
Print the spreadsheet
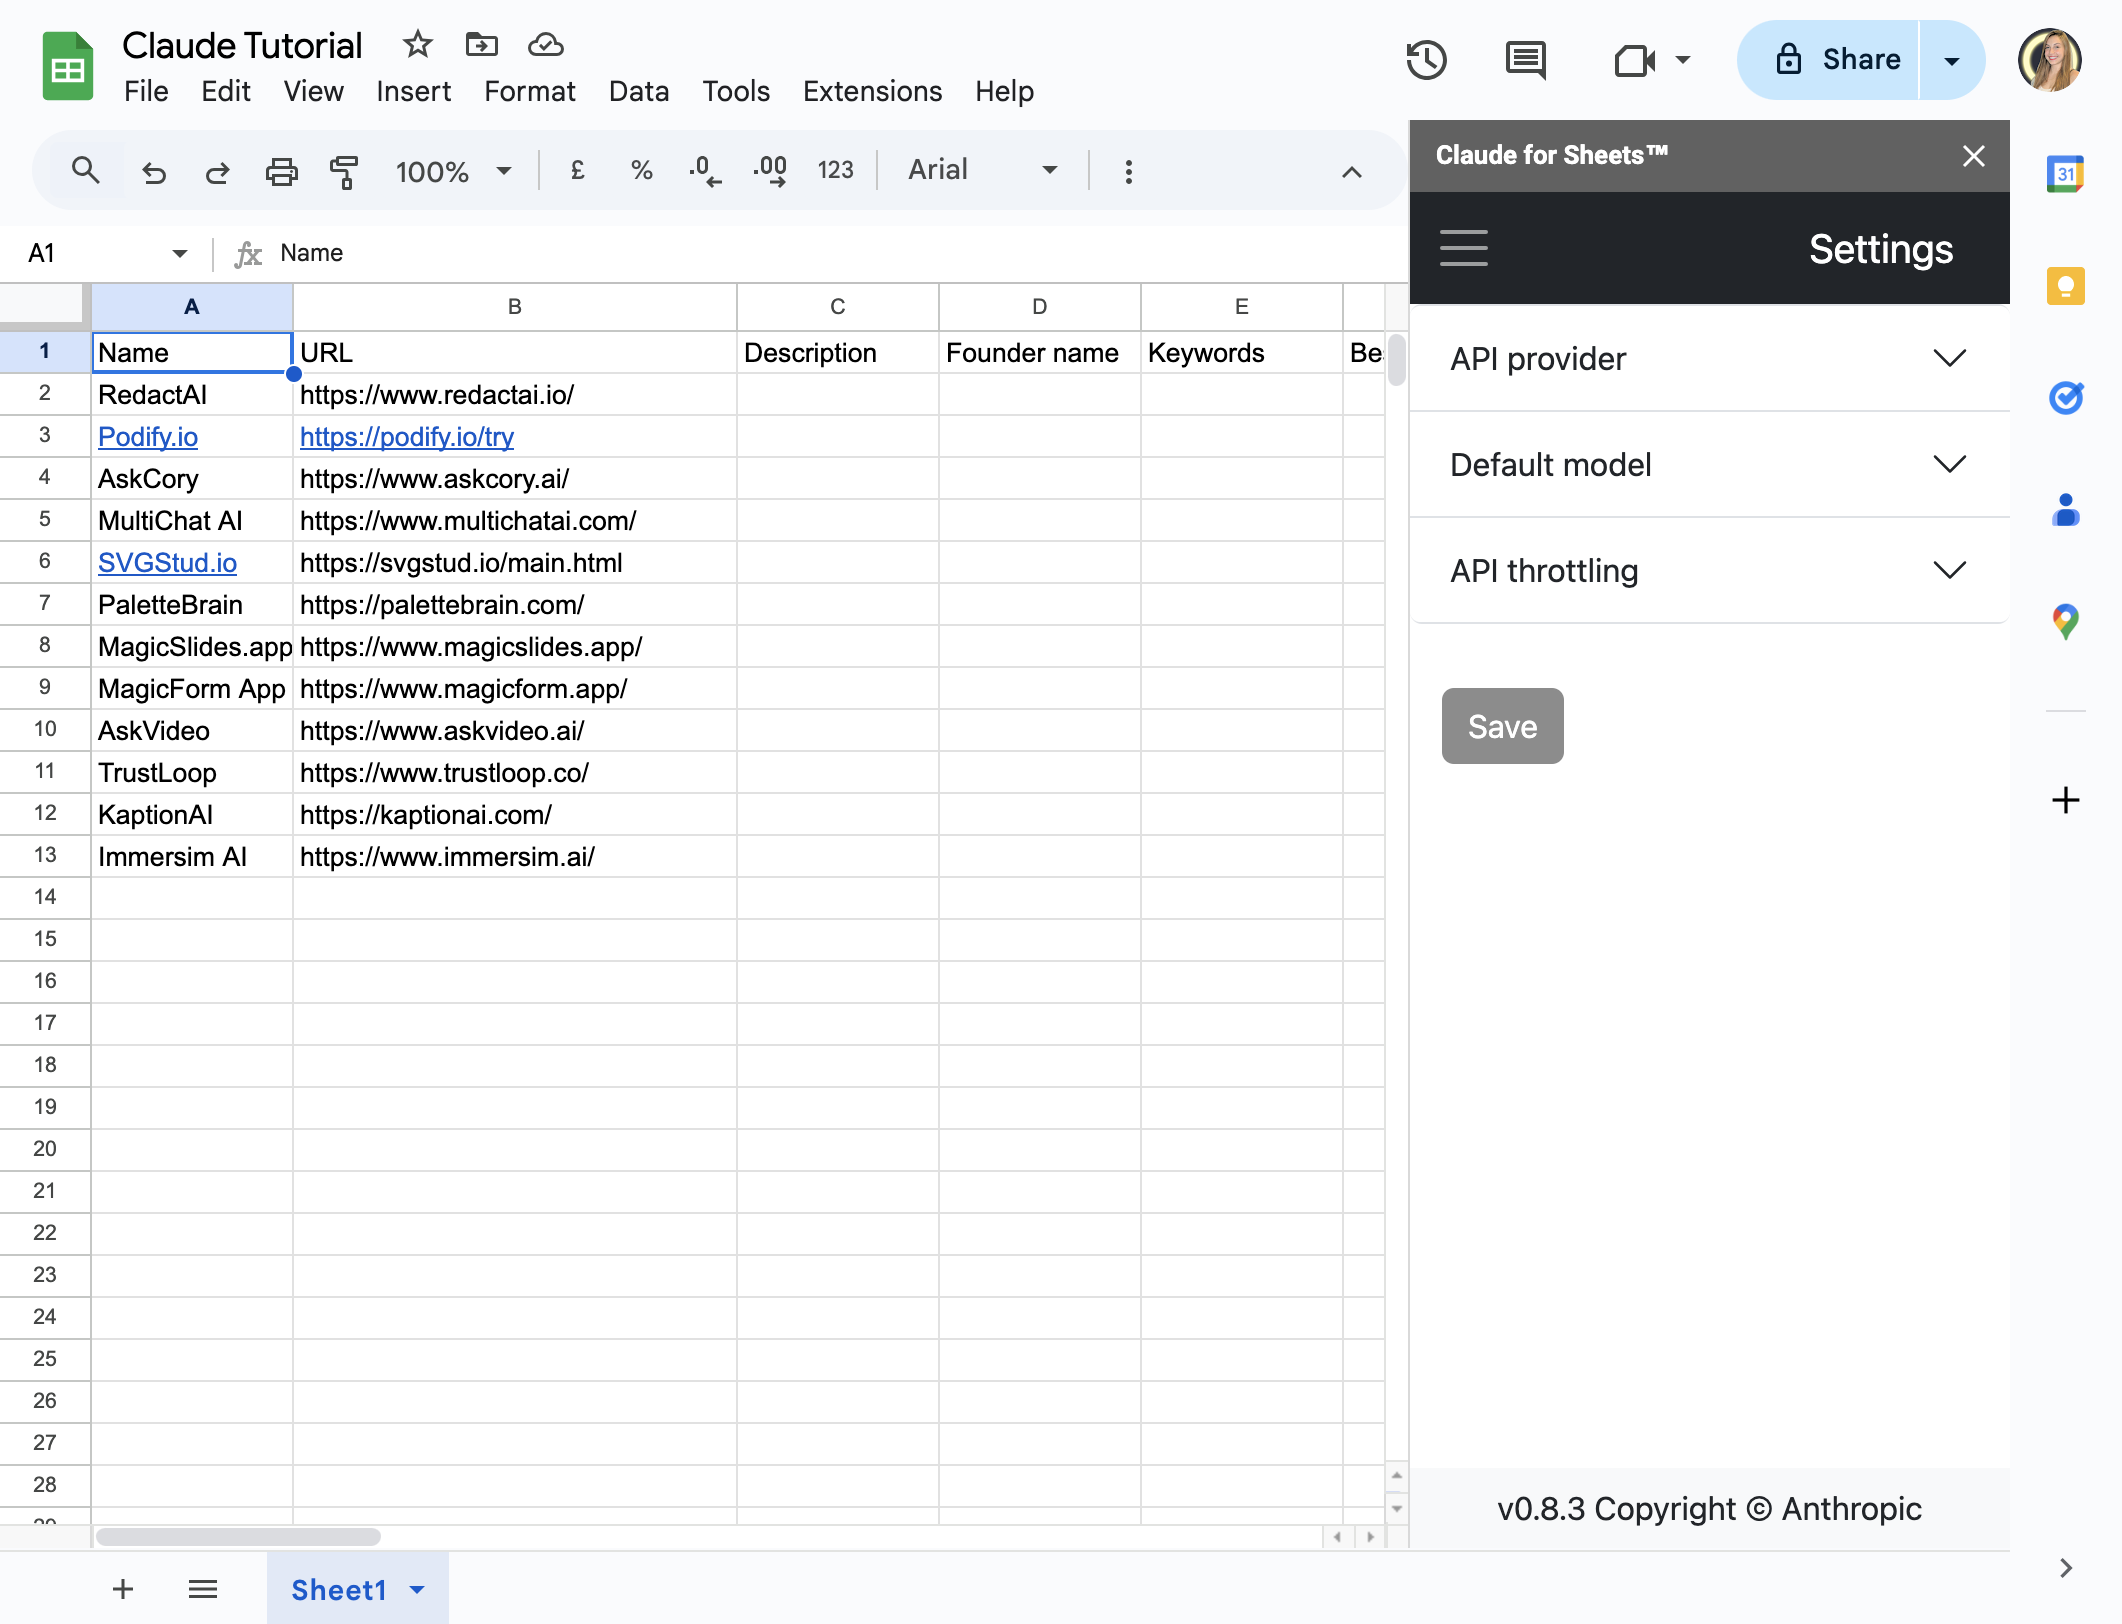pyautogui.click(x=282, y=172)
